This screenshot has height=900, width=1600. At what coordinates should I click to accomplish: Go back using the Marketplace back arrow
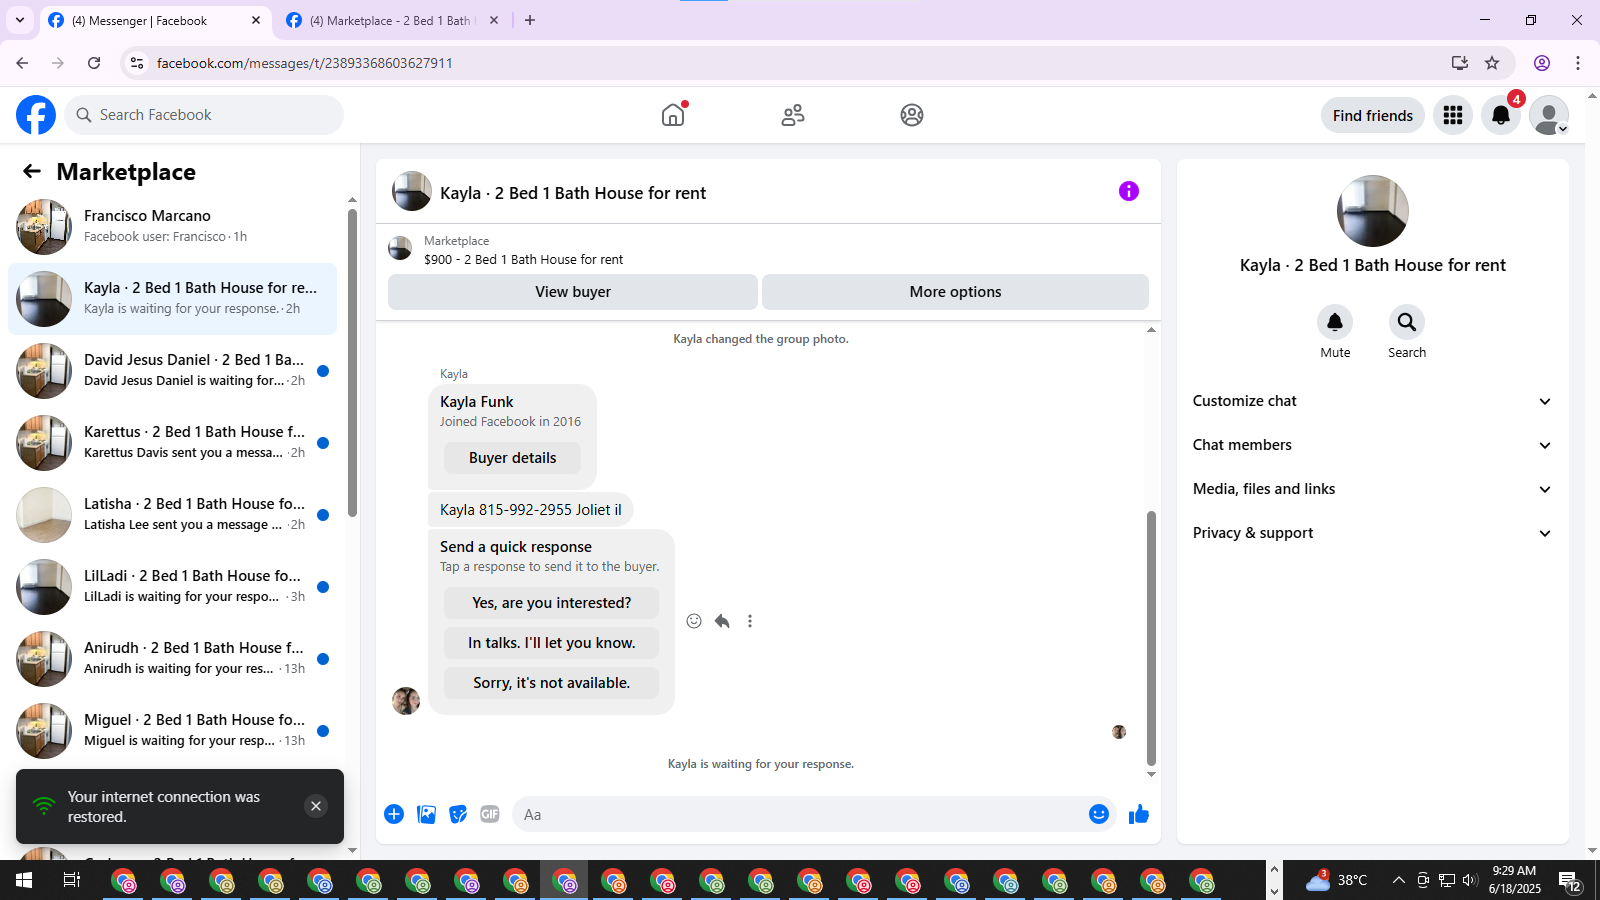(32, 171)
